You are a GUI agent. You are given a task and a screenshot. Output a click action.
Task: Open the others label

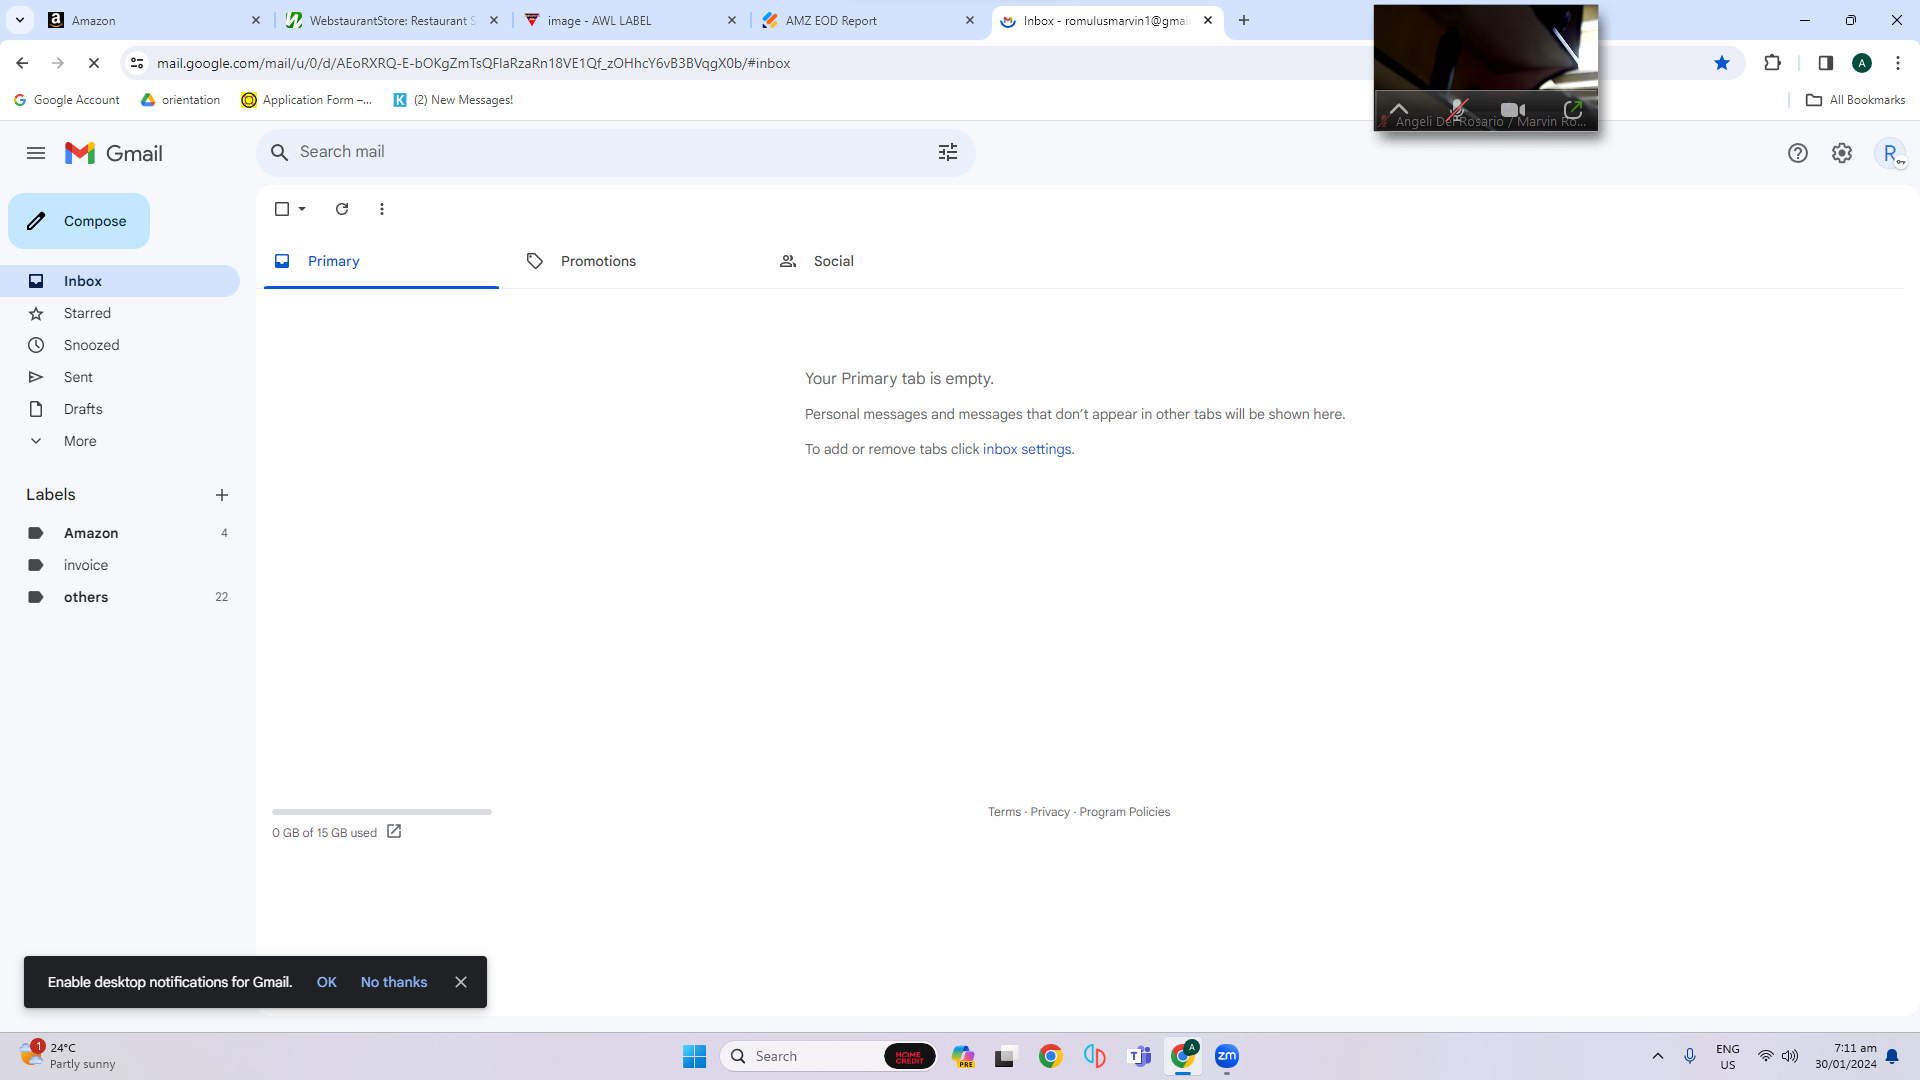coord(120,597)
